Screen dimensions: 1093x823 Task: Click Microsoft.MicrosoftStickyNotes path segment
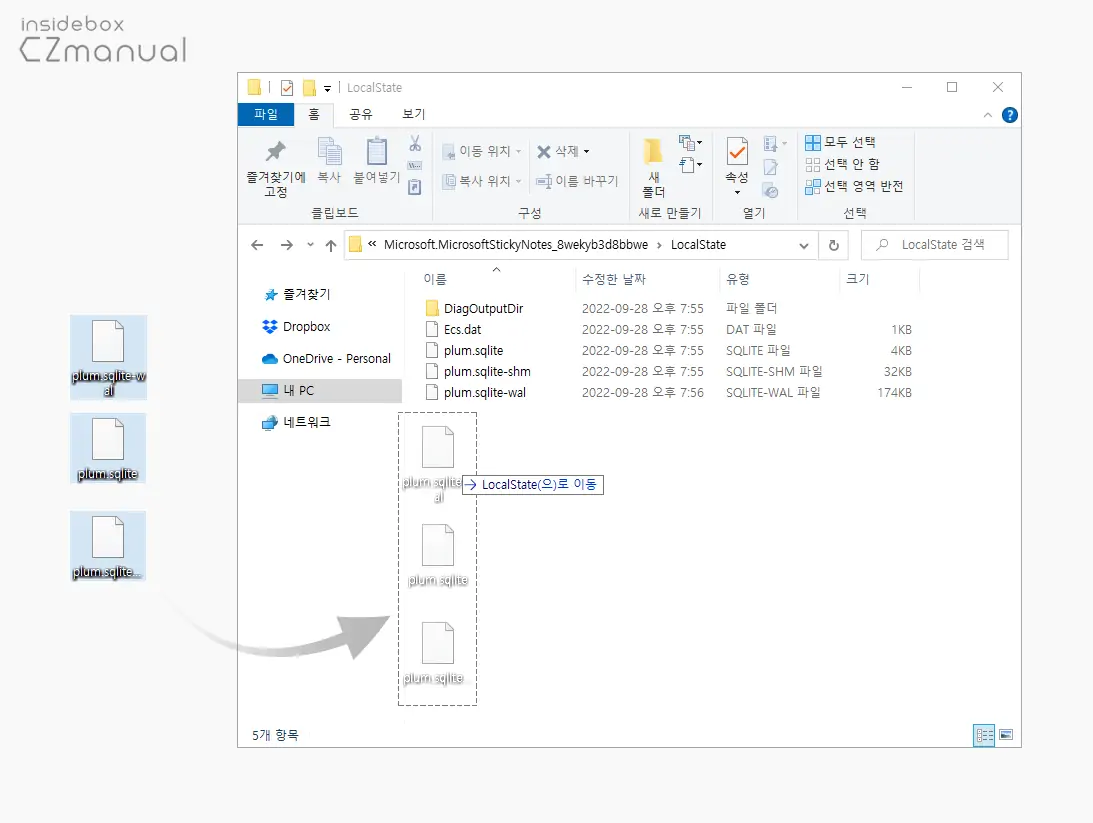pos(516,245)
